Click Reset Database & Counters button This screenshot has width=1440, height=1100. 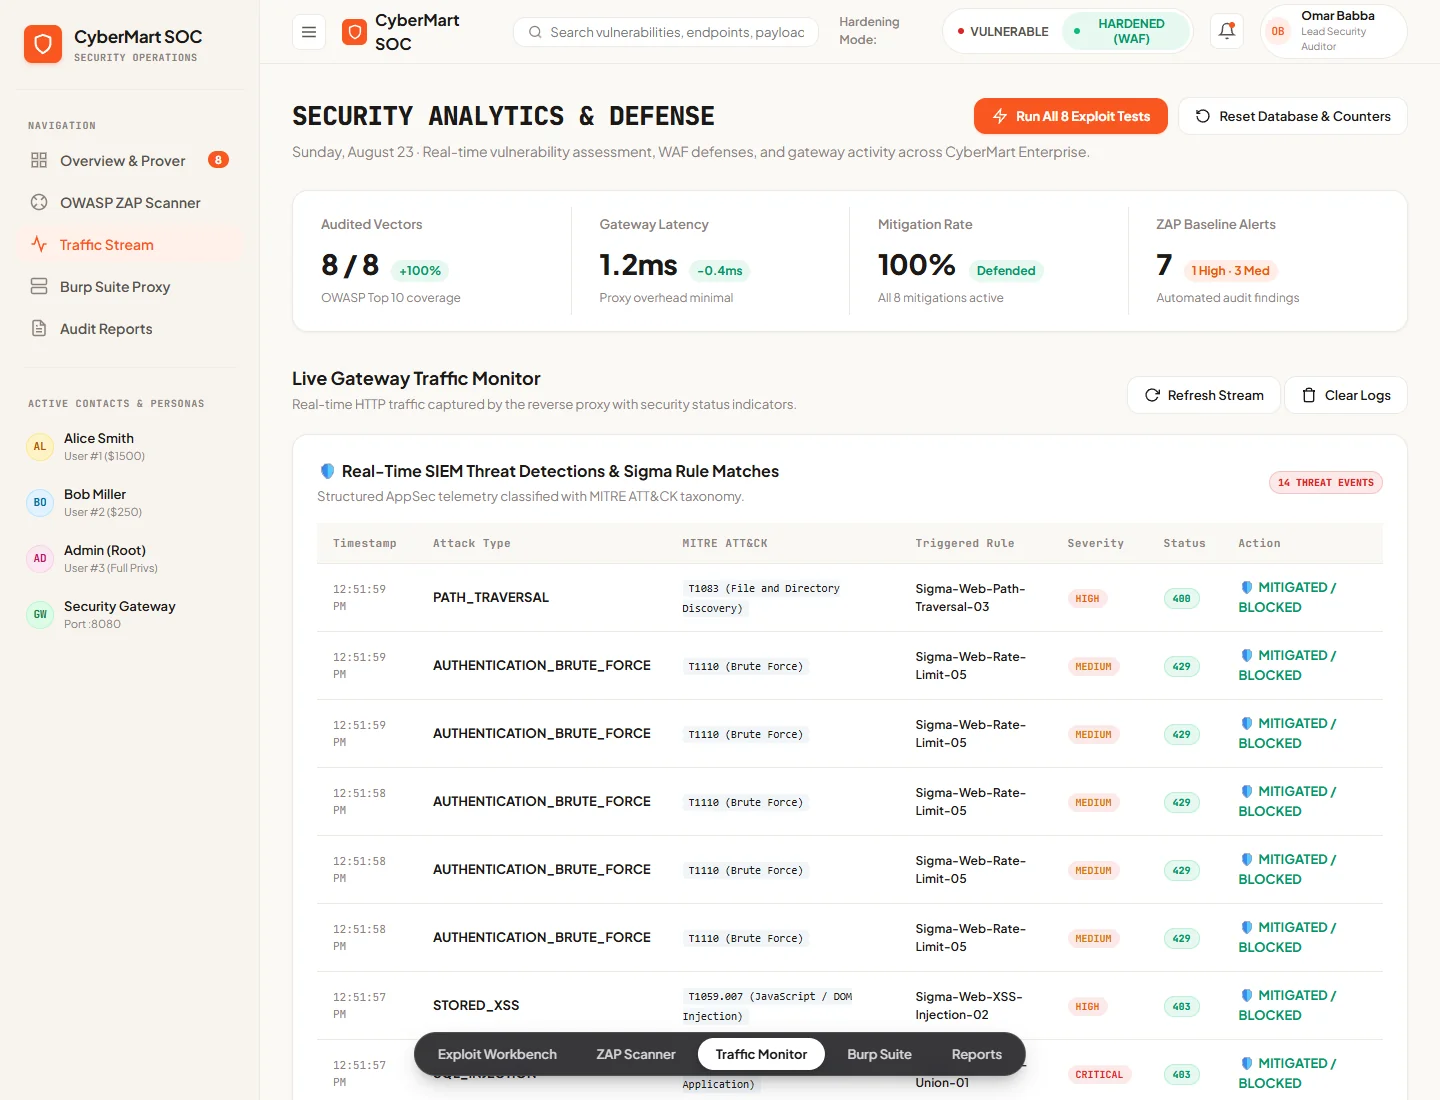coord(1292,116)
